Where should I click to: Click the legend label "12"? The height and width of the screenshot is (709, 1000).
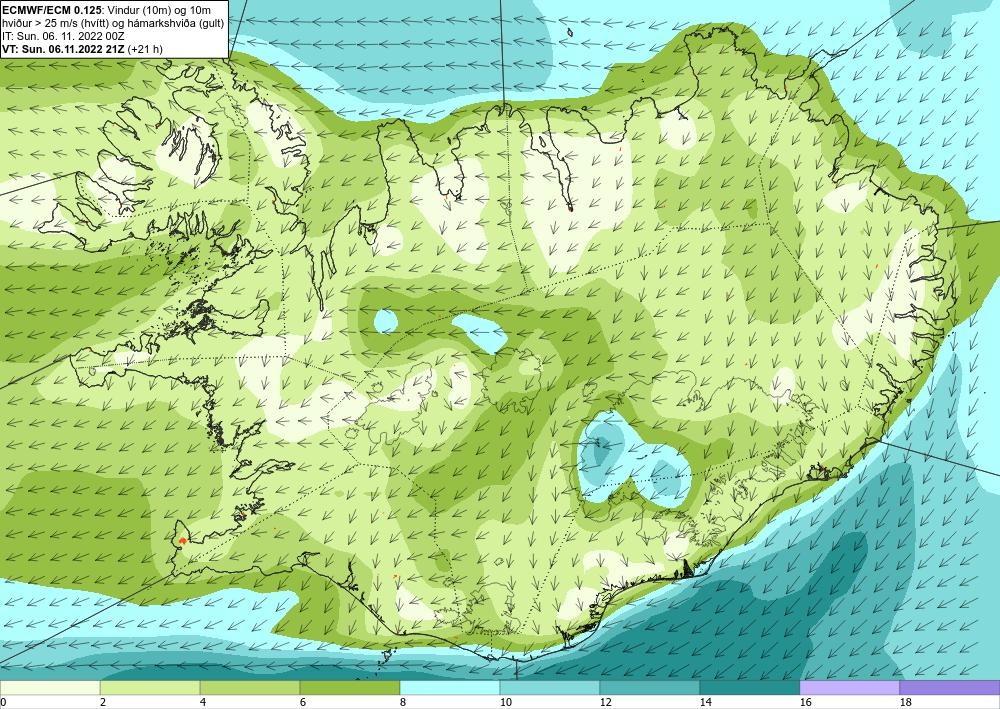[x=605, y=703]
